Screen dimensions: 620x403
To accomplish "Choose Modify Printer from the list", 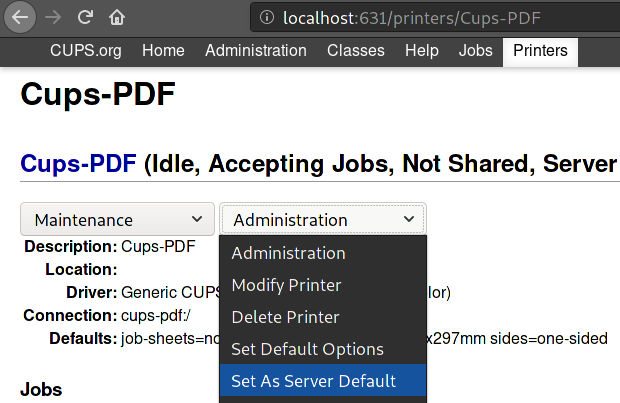I will pos(323,285).
